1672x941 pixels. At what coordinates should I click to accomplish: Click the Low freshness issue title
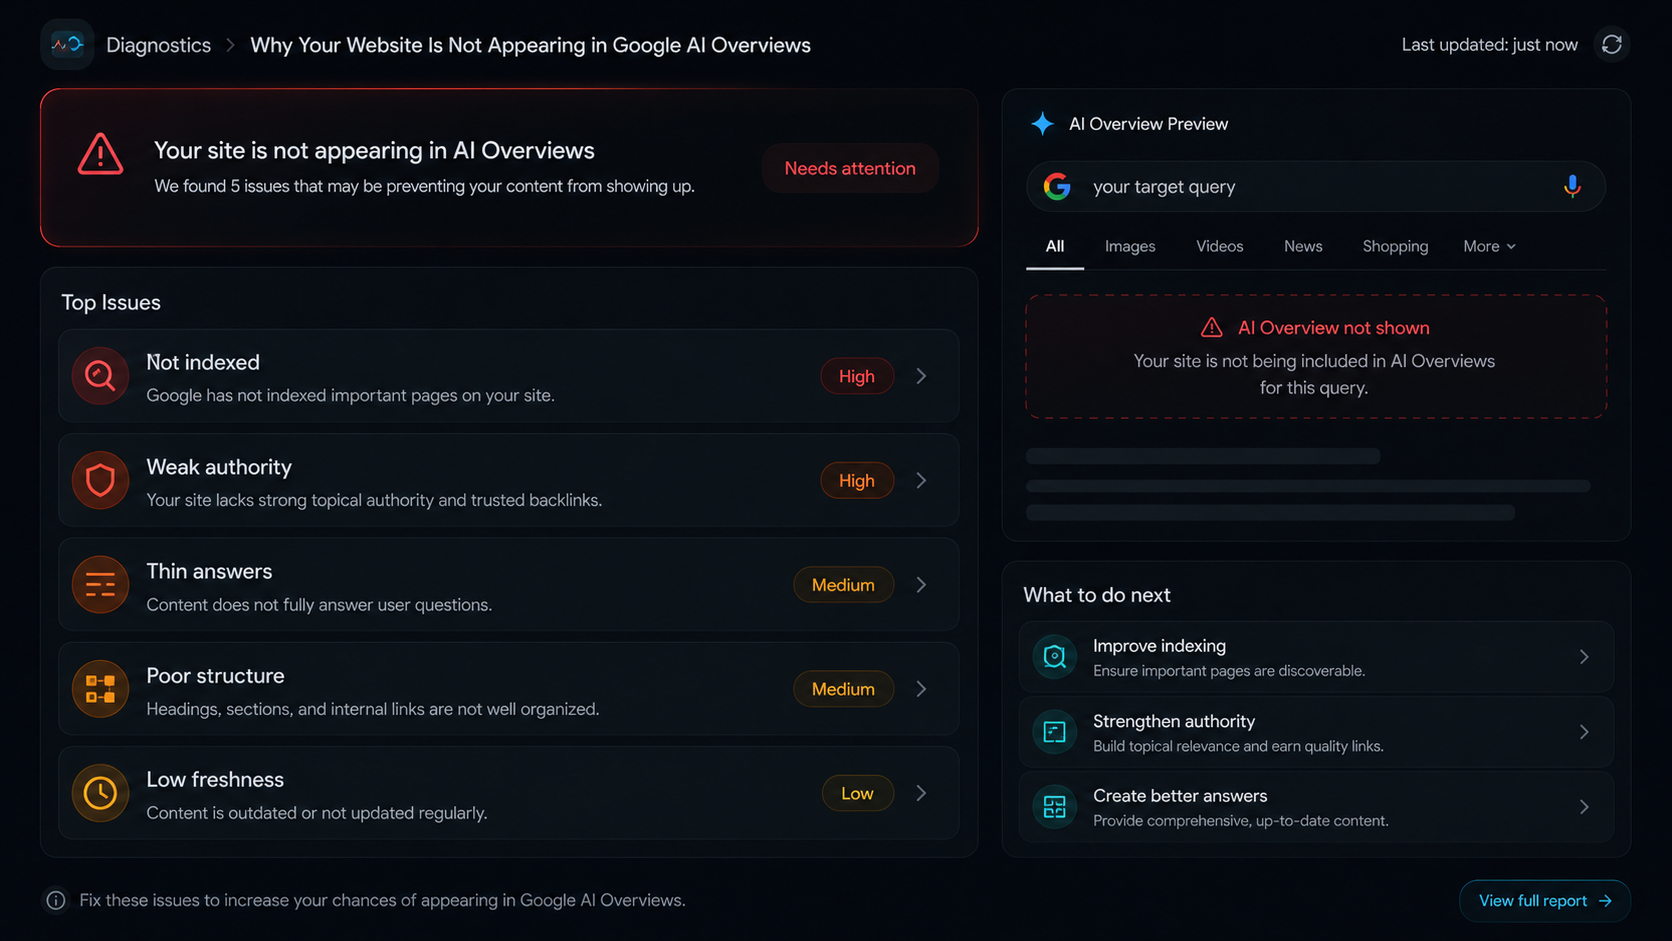tap(215, 779)
